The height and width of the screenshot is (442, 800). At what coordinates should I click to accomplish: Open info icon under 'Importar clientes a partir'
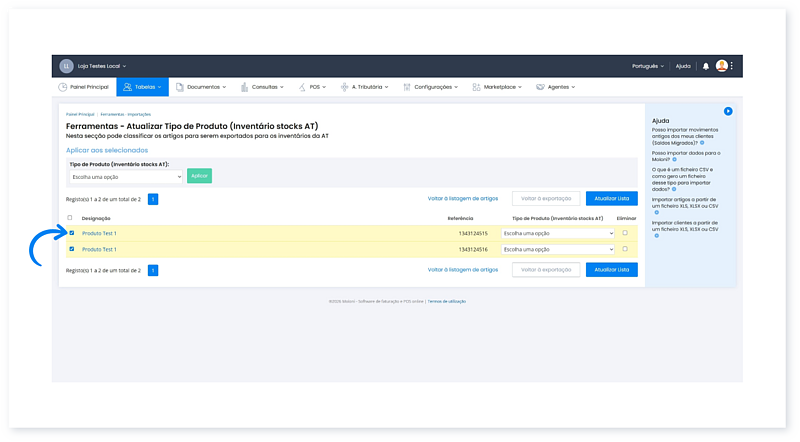(x=657, y=236)
